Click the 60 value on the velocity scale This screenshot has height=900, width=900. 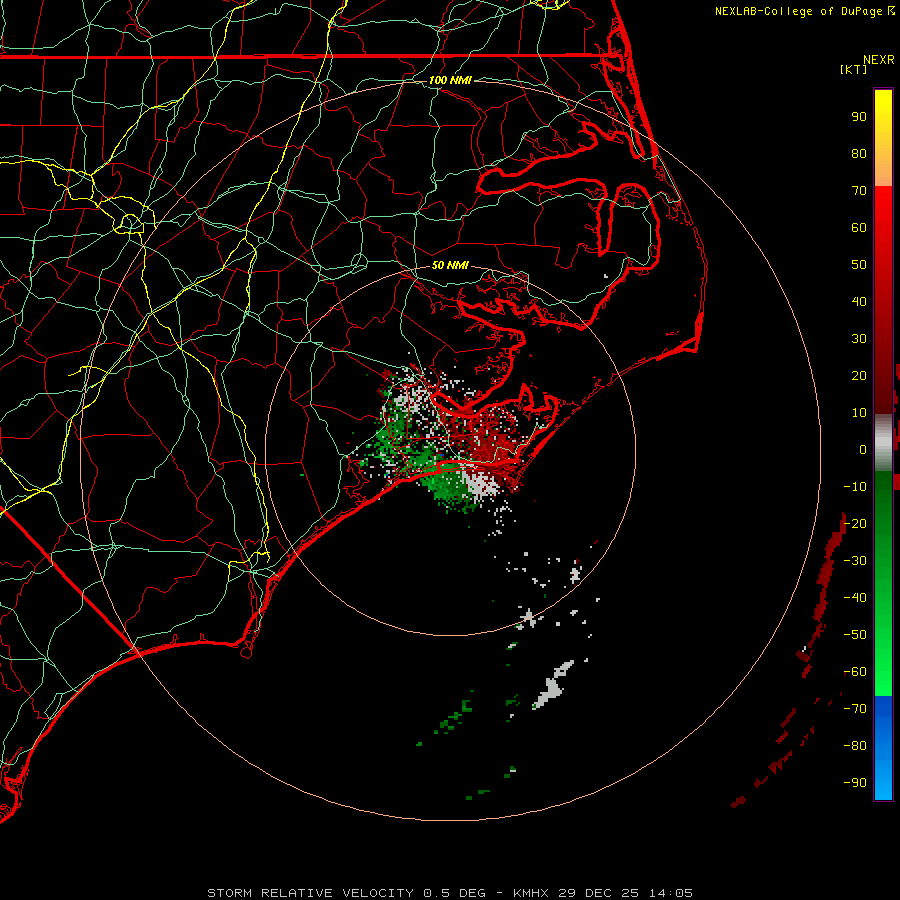click(x=859, y=228)
